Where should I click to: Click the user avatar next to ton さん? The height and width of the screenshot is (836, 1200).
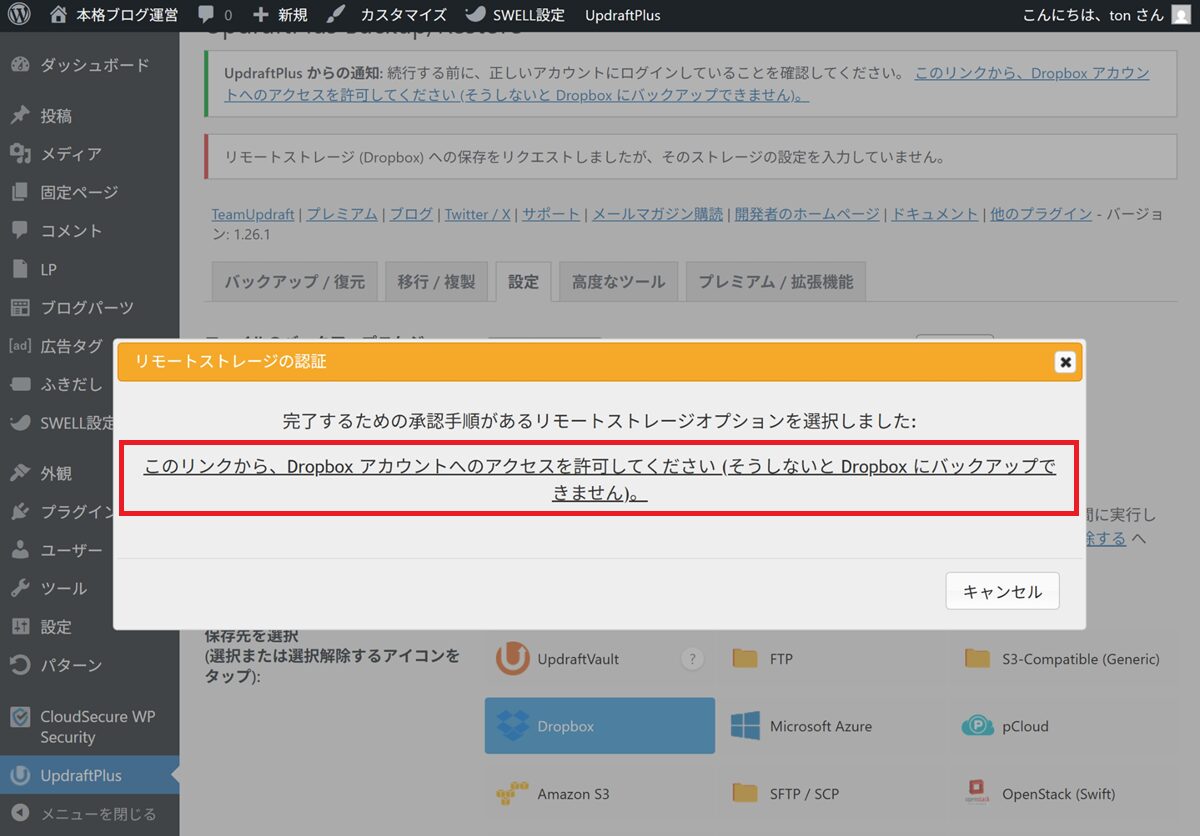pos(1181,15)
